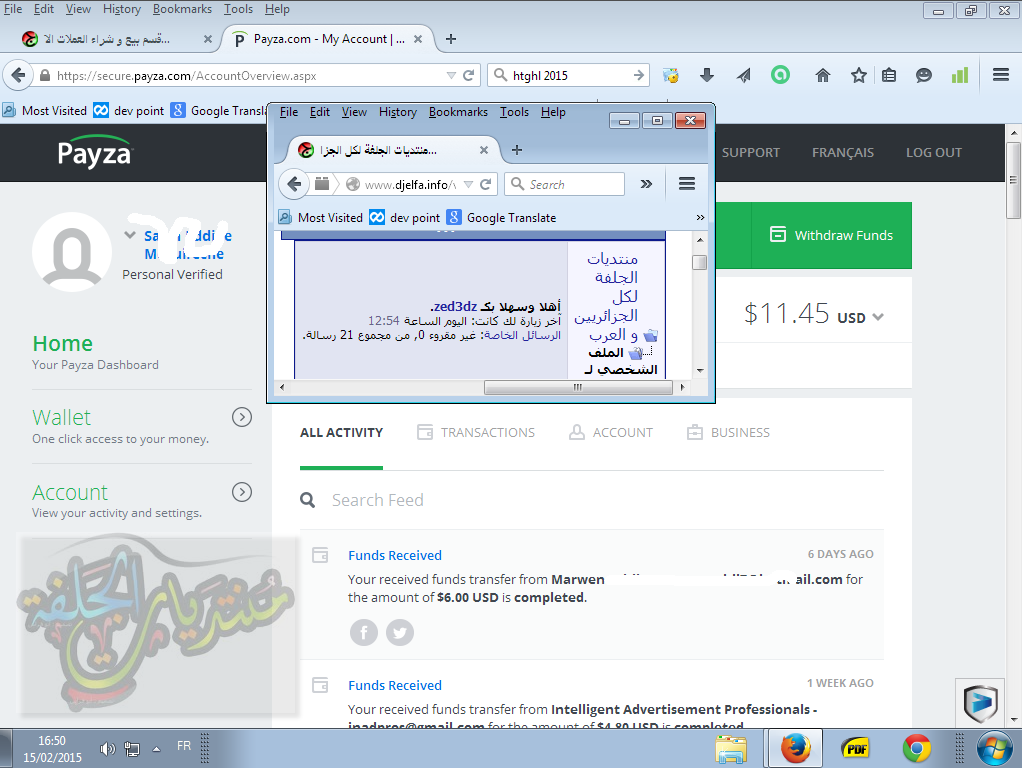Open Bookmarks menu in the main window
Viewport: 1022px width, 768px height.
[x=182, y=9]
